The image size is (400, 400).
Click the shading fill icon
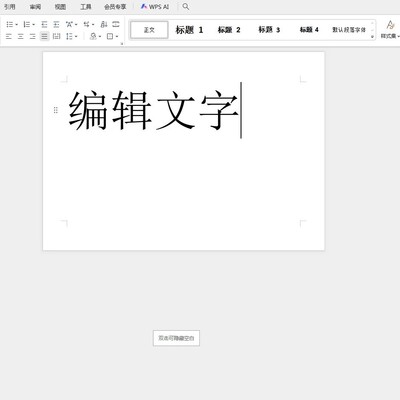[93, 36]
